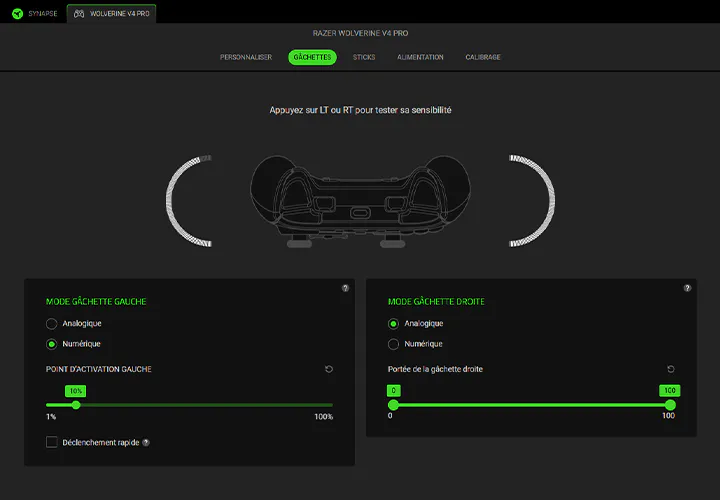Screen dimensions: 720x500
Task: Show help tooltip for Déclenchement rapide
Action: click(146, 443)
